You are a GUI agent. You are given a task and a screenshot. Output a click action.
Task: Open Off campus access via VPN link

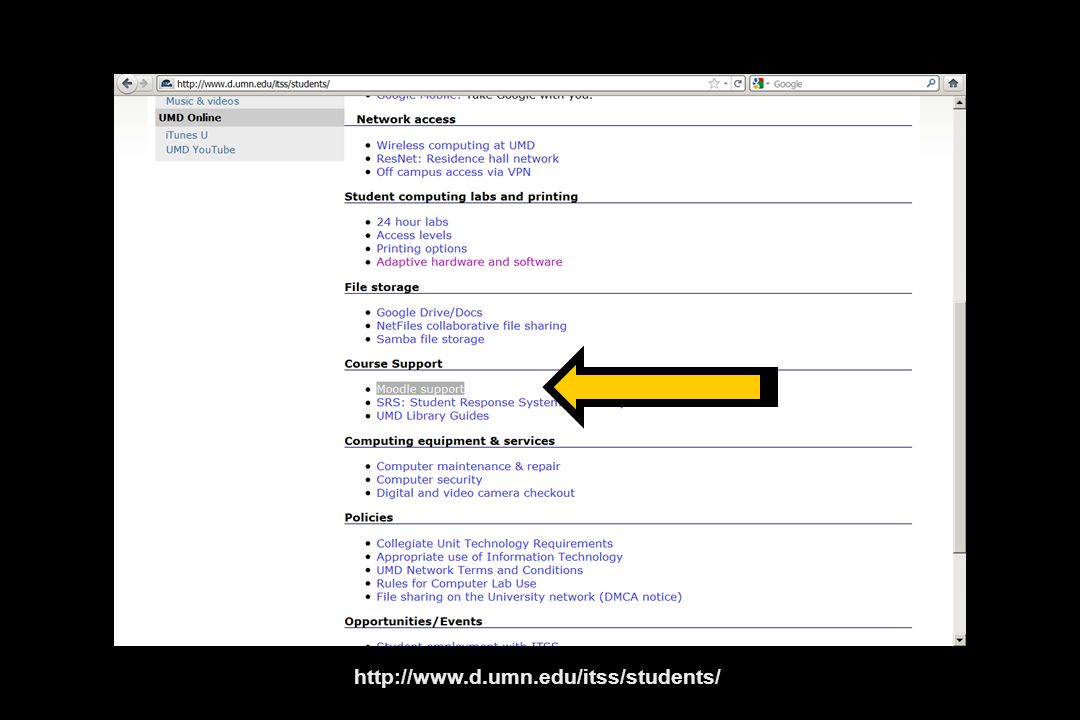click(453, 172)
